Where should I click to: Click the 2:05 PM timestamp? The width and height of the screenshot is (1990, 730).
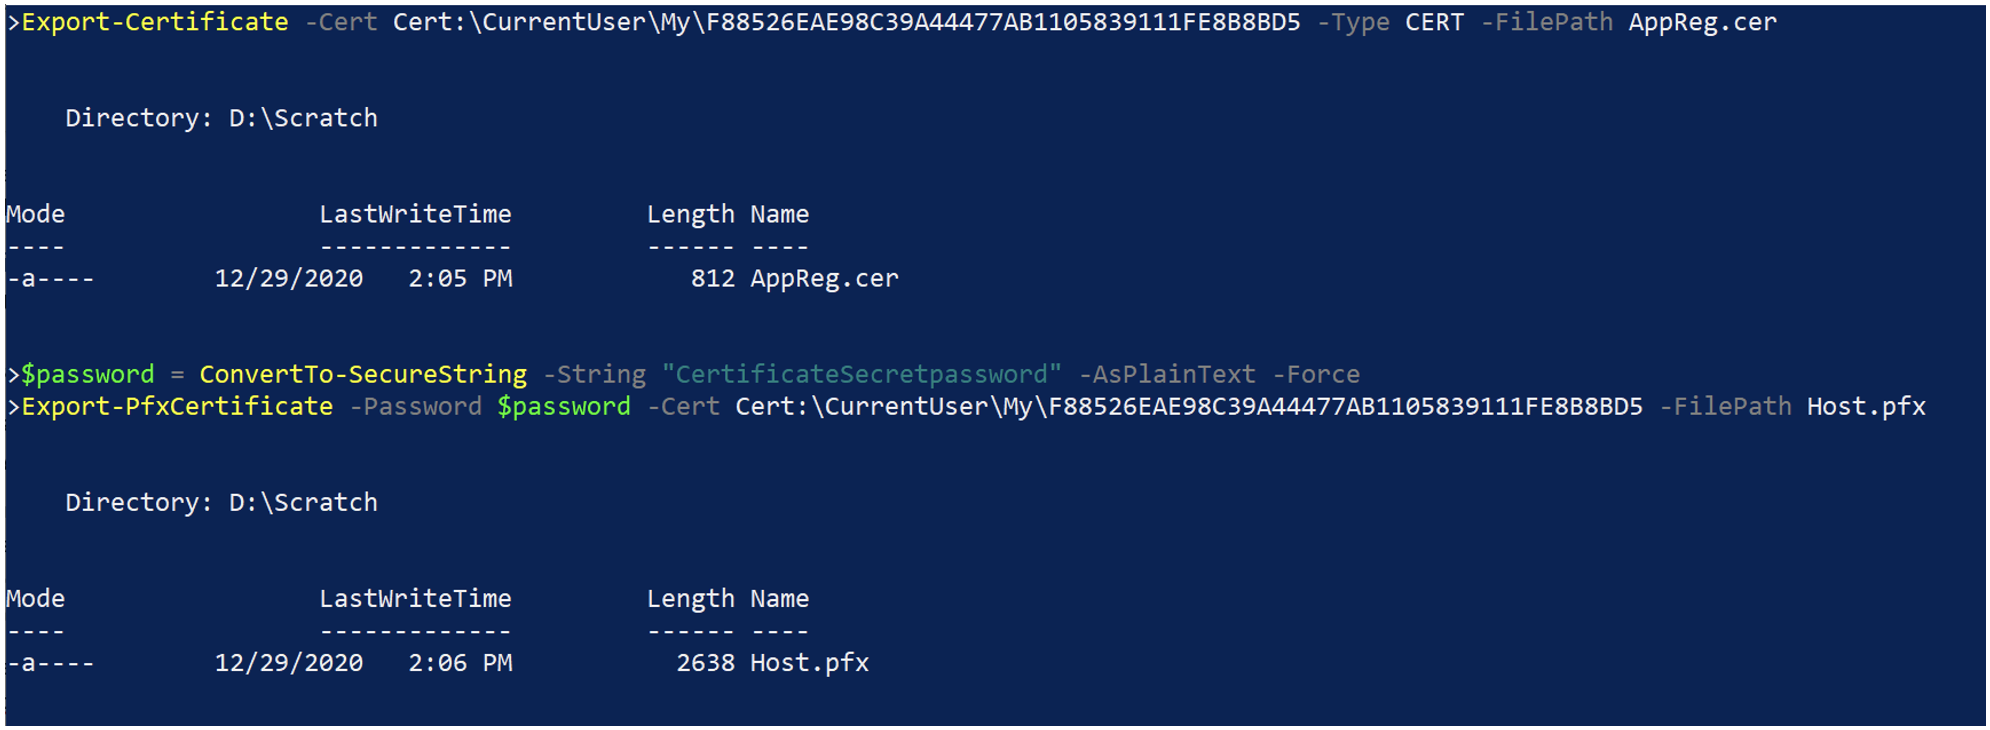(x=460, y=278)
